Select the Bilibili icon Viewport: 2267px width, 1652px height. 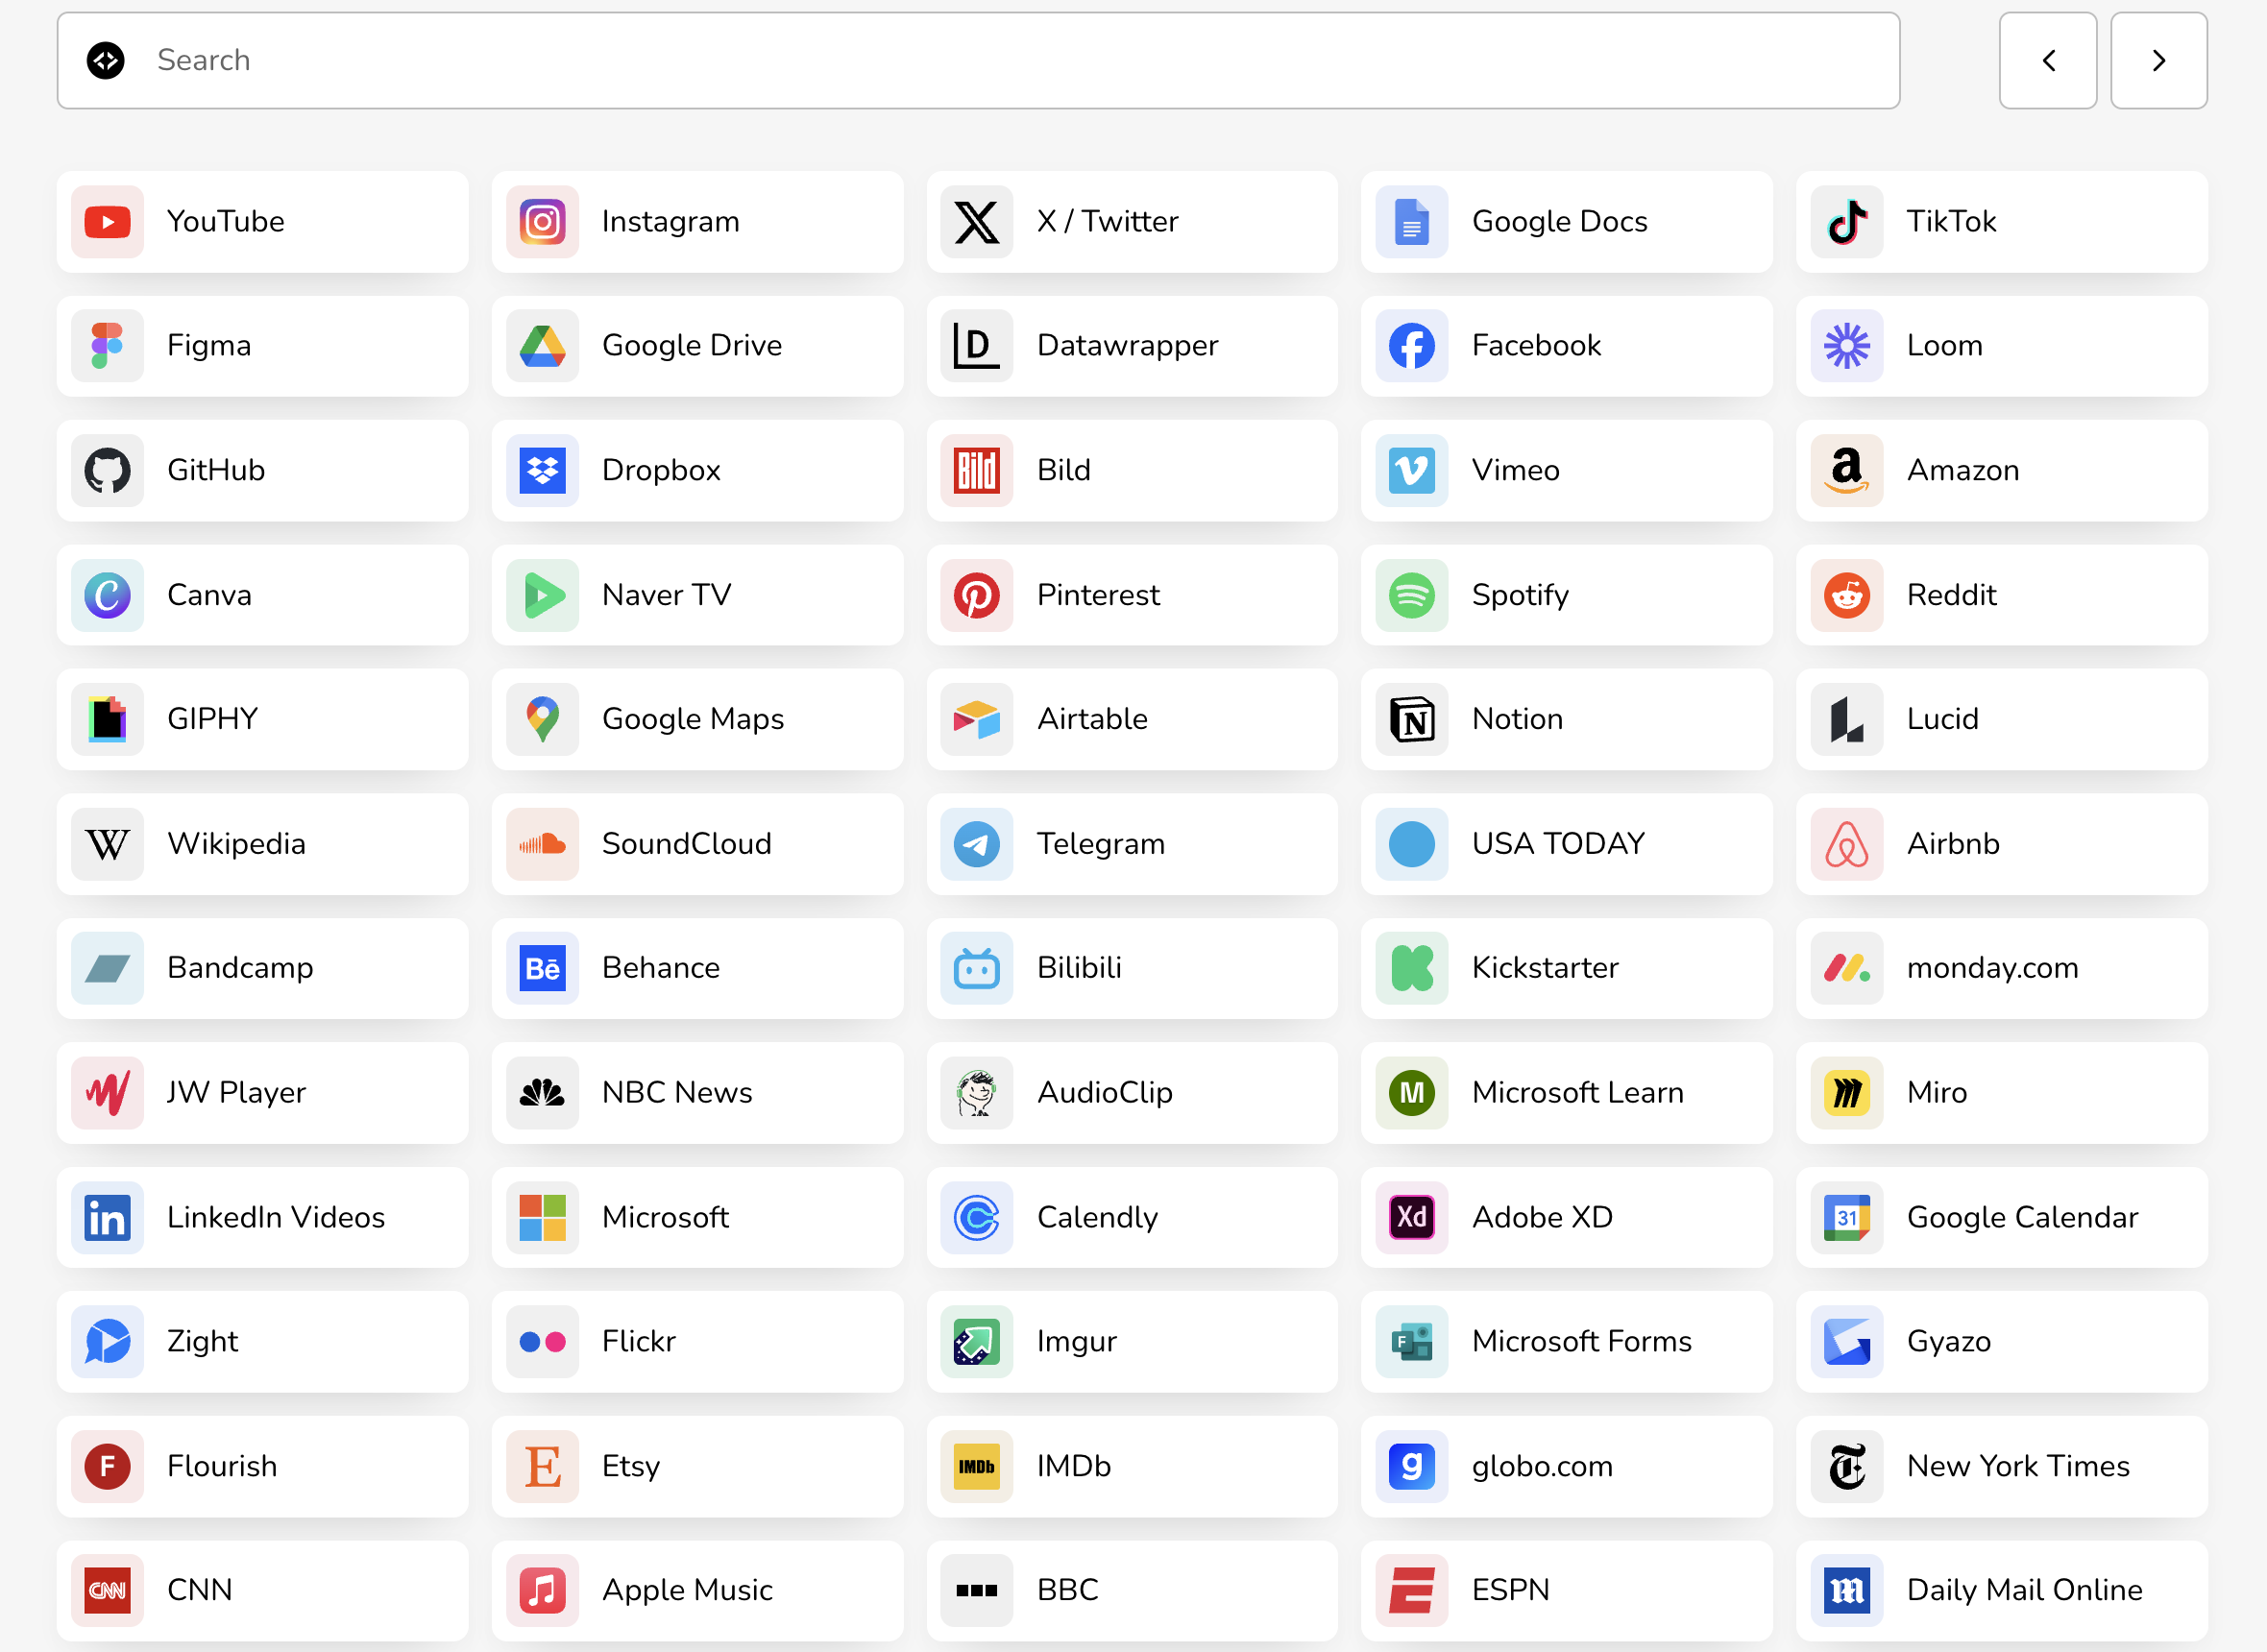pos(976,968)
